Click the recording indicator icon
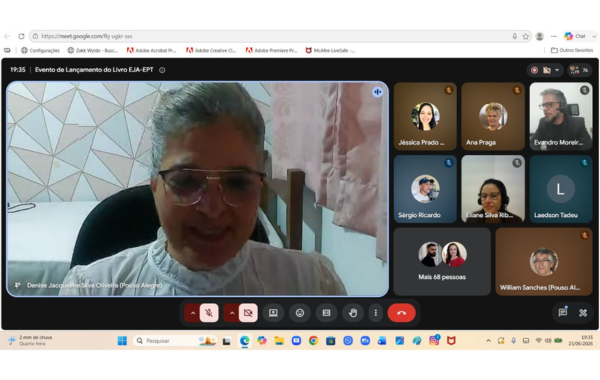 point(535,70)
